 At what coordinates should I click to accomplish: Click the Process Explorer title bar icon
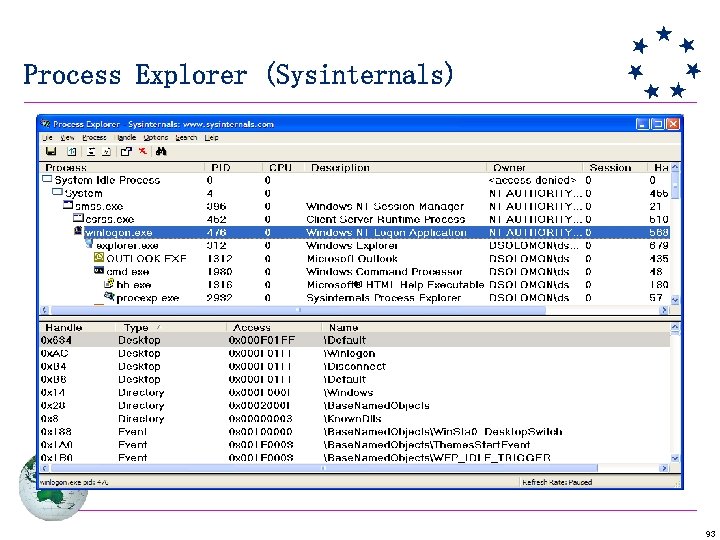point(45,124)
